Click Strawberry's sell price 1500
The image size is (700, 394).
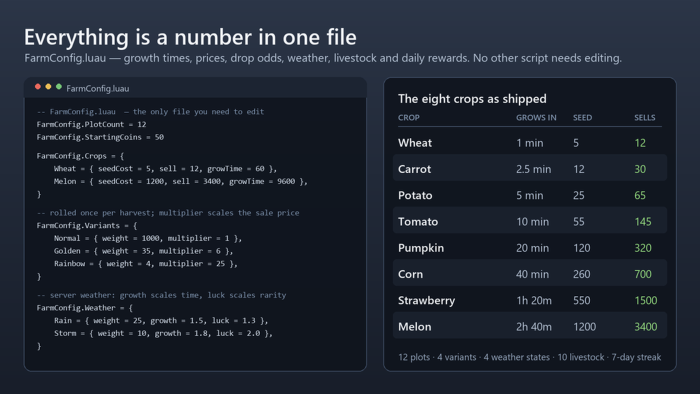click(646, 301)
